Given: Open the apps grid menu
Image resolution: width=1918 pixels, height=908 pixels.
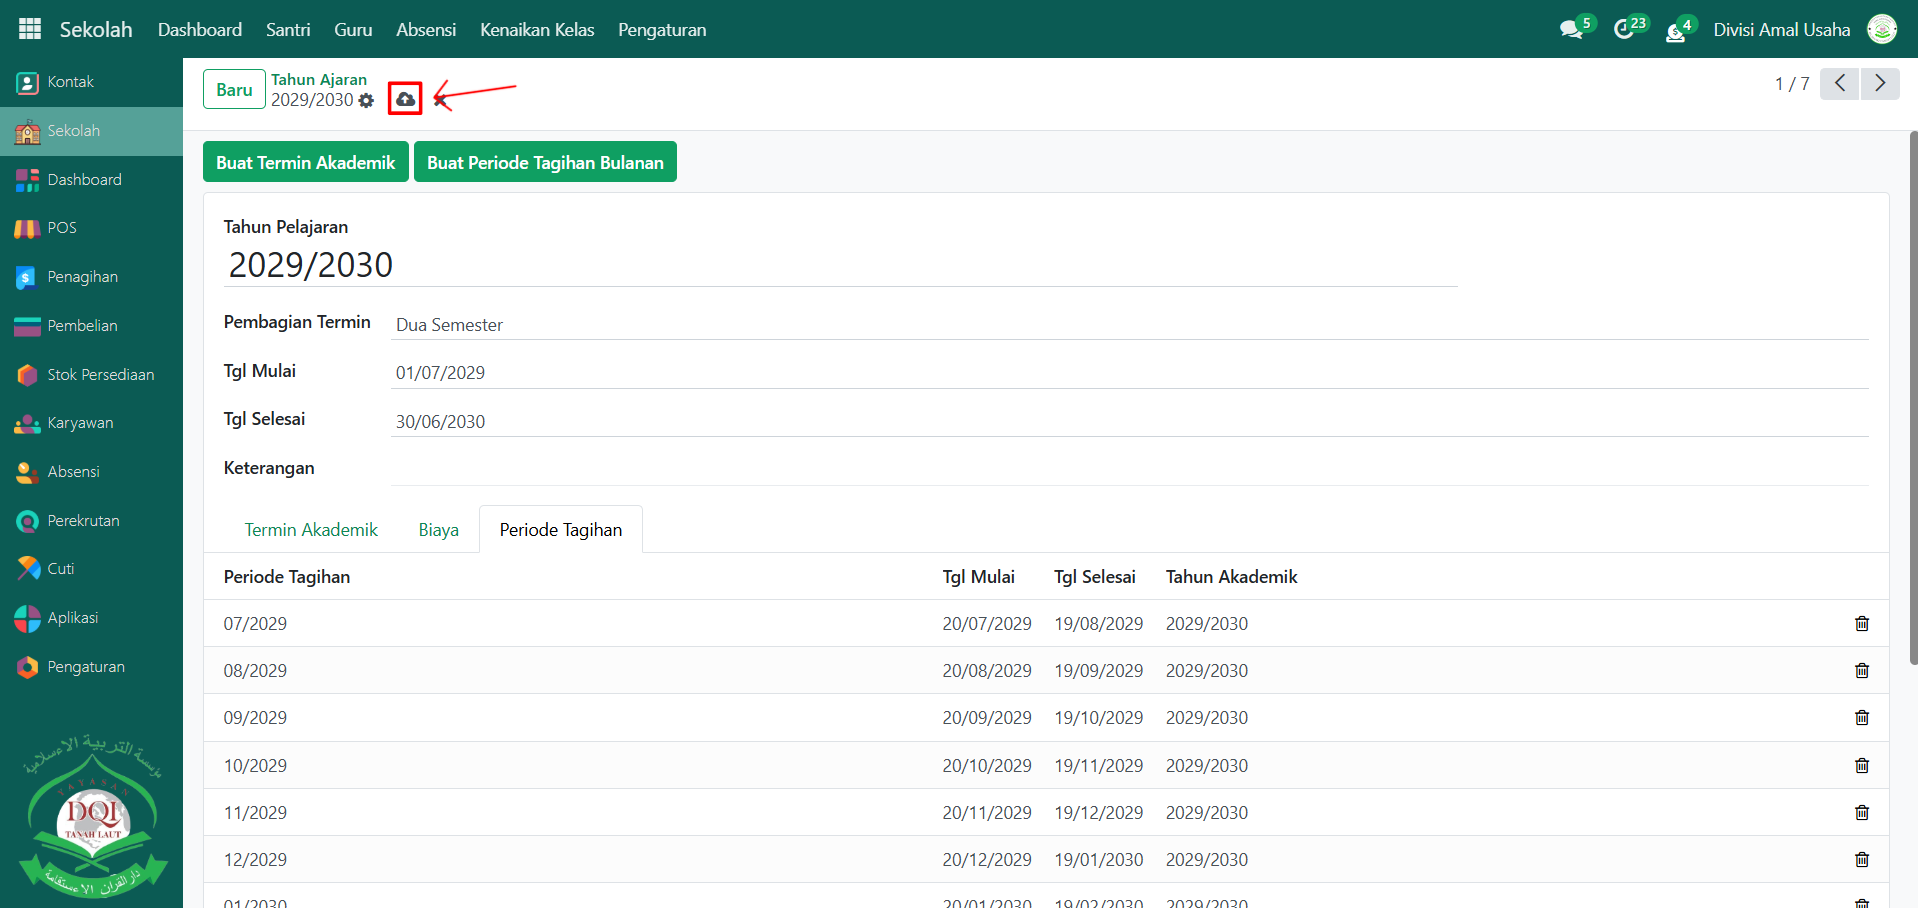Looking at the screenshot, I should point(30,29).
